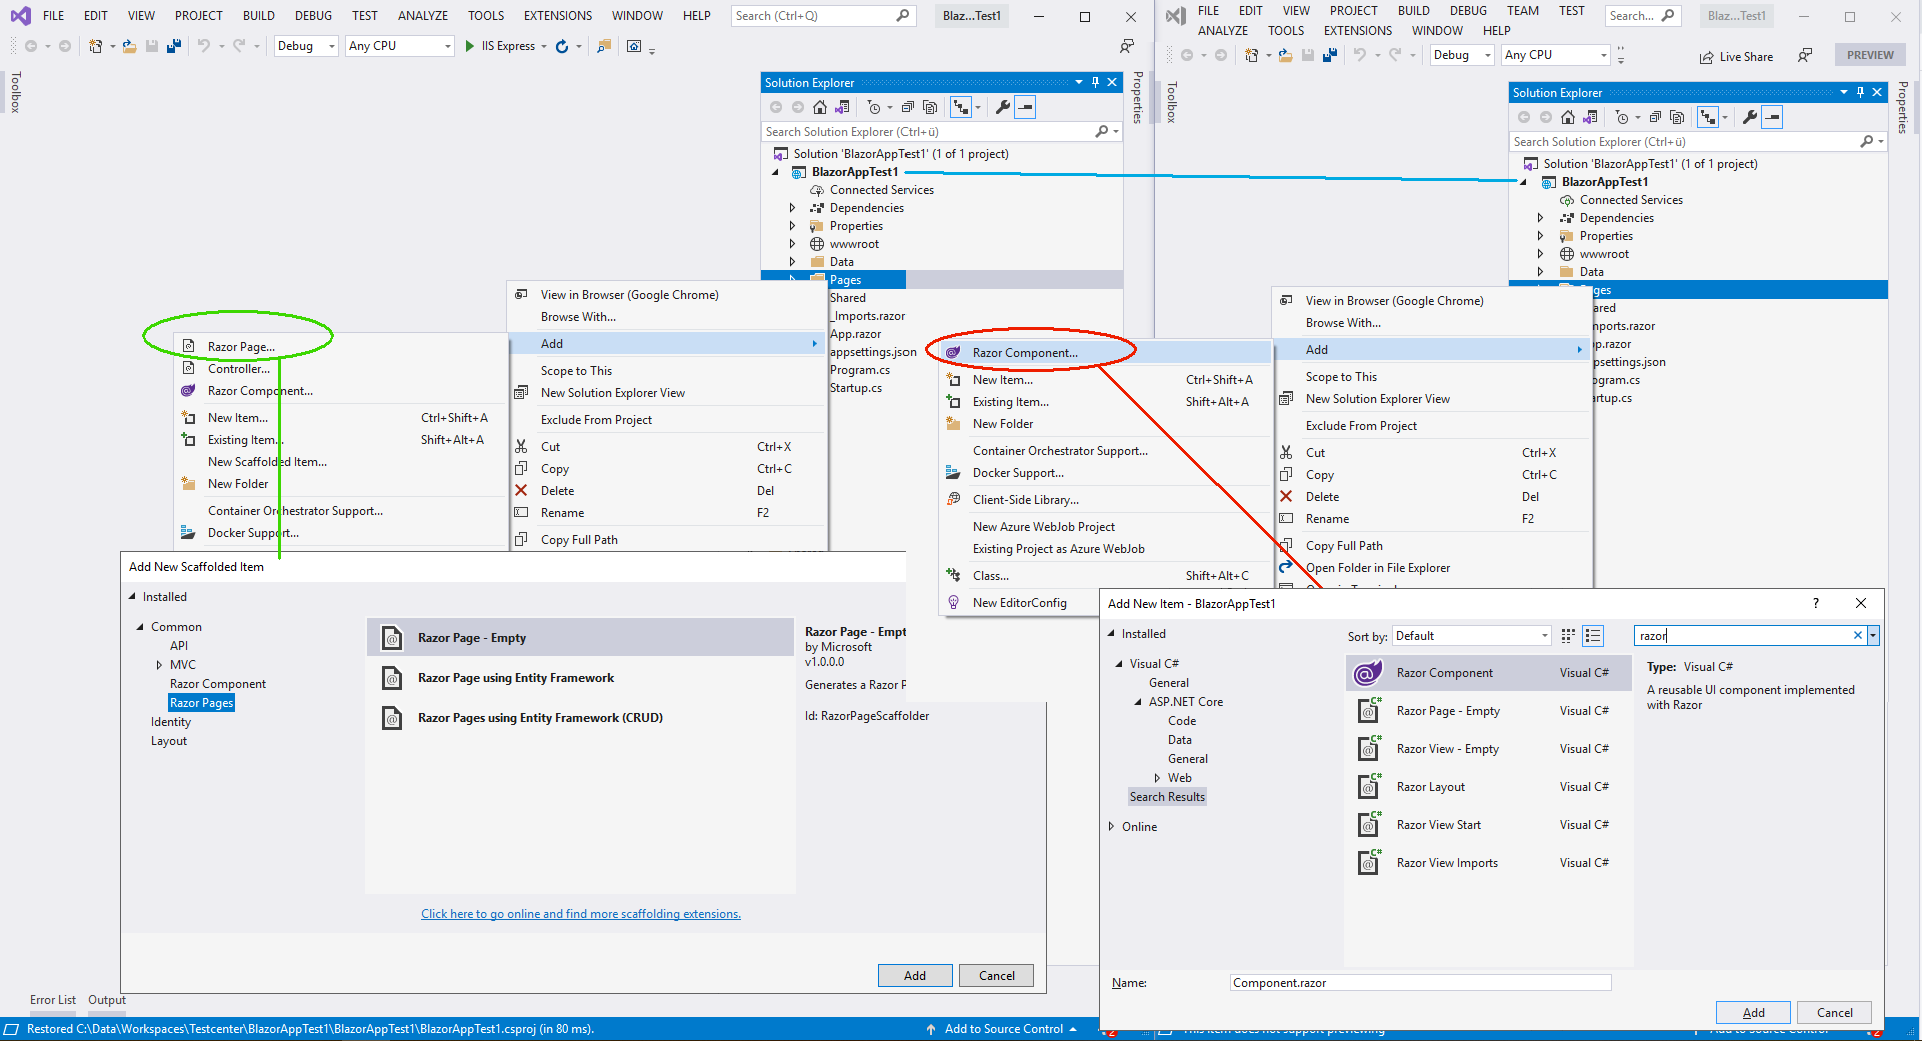This screenshot has height=1041, width=1922.
Task: Click help question mark in Add New Item dialog
Action: coord(1816,603)
